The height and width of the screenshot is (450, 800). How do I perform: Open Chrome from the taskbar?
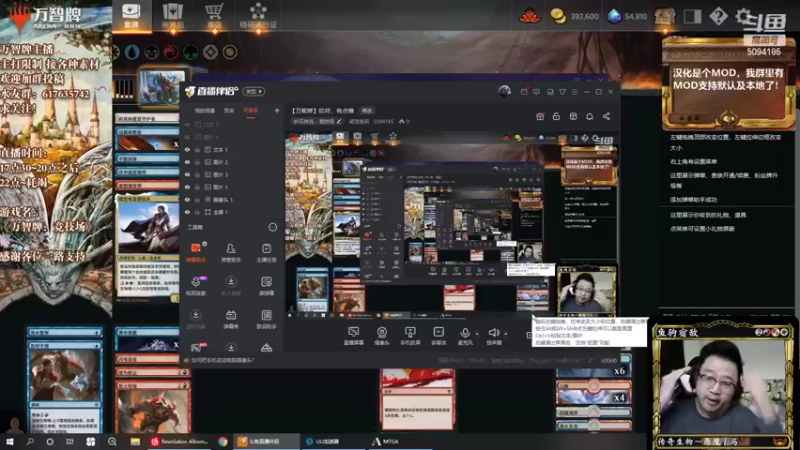coord(222,441)
